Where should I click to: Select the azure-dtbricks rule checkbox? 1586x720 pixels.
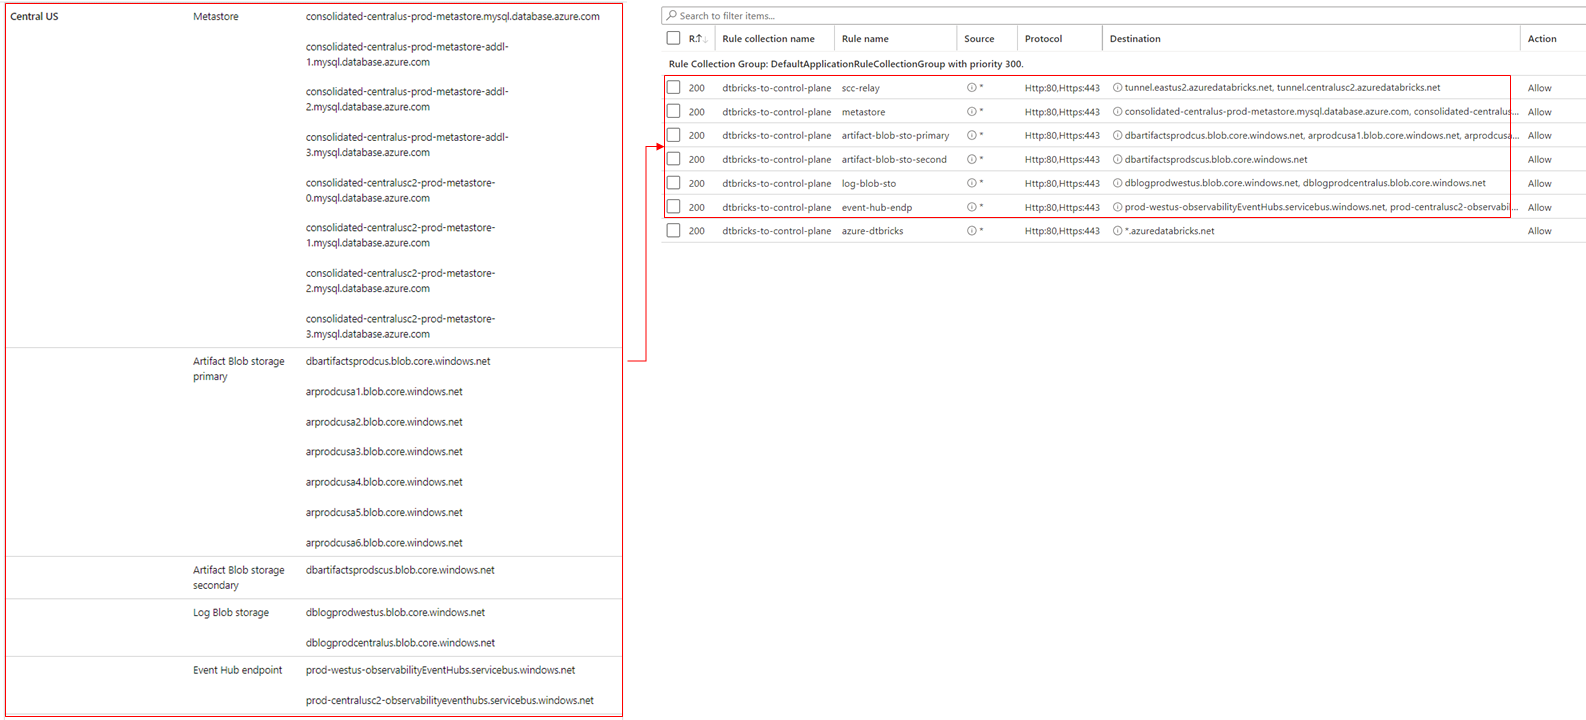[x=673, y=231]
